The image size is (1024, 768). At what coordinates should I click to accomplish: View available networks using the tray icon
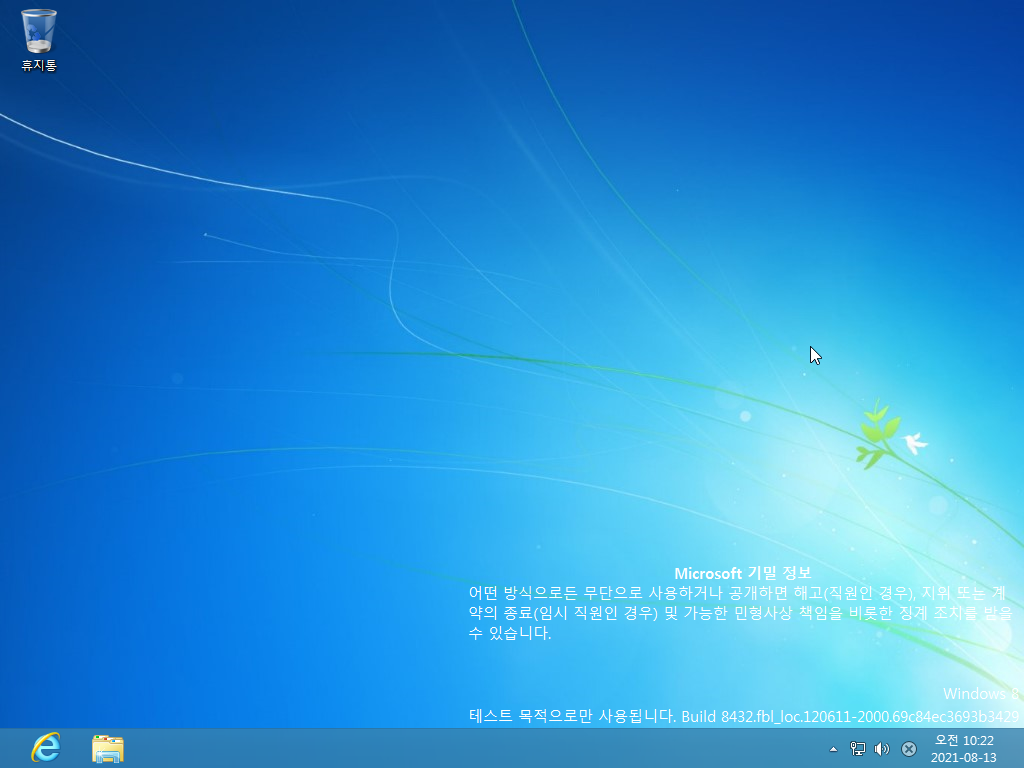coord(857,748)
